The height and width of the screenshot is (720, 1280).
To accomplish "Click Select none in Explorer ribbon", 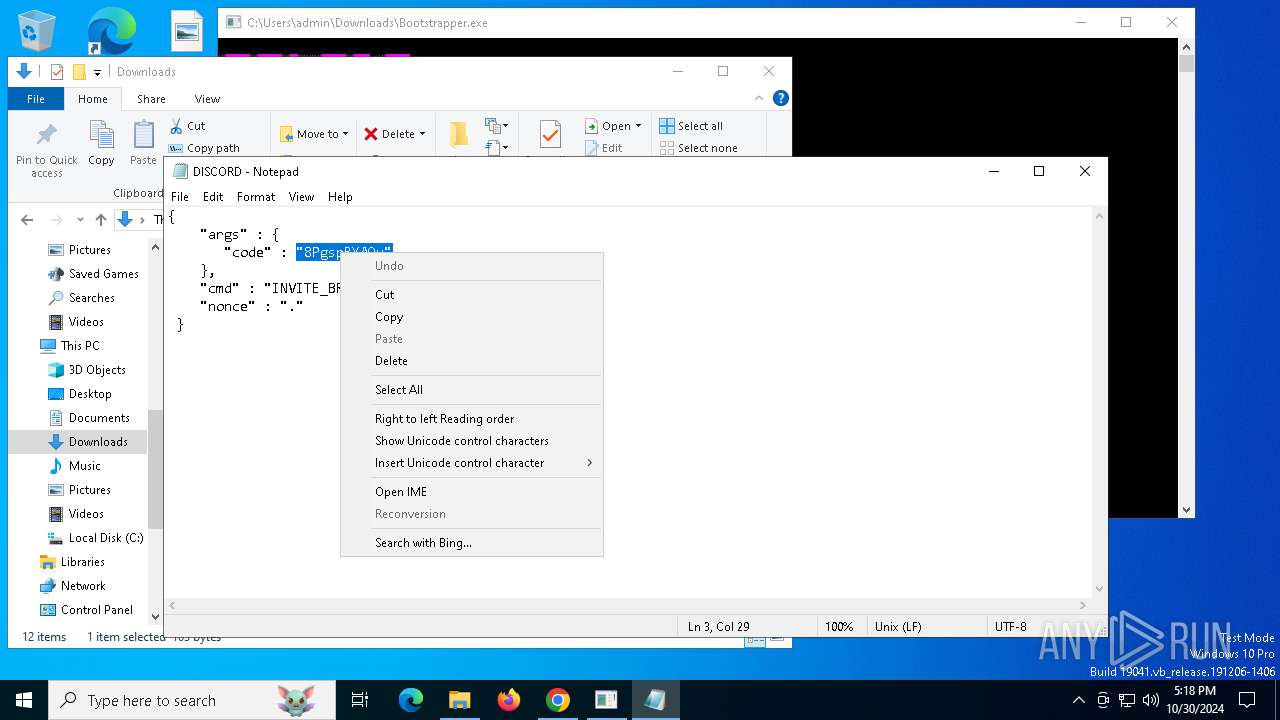I will [x=698, y=148].
